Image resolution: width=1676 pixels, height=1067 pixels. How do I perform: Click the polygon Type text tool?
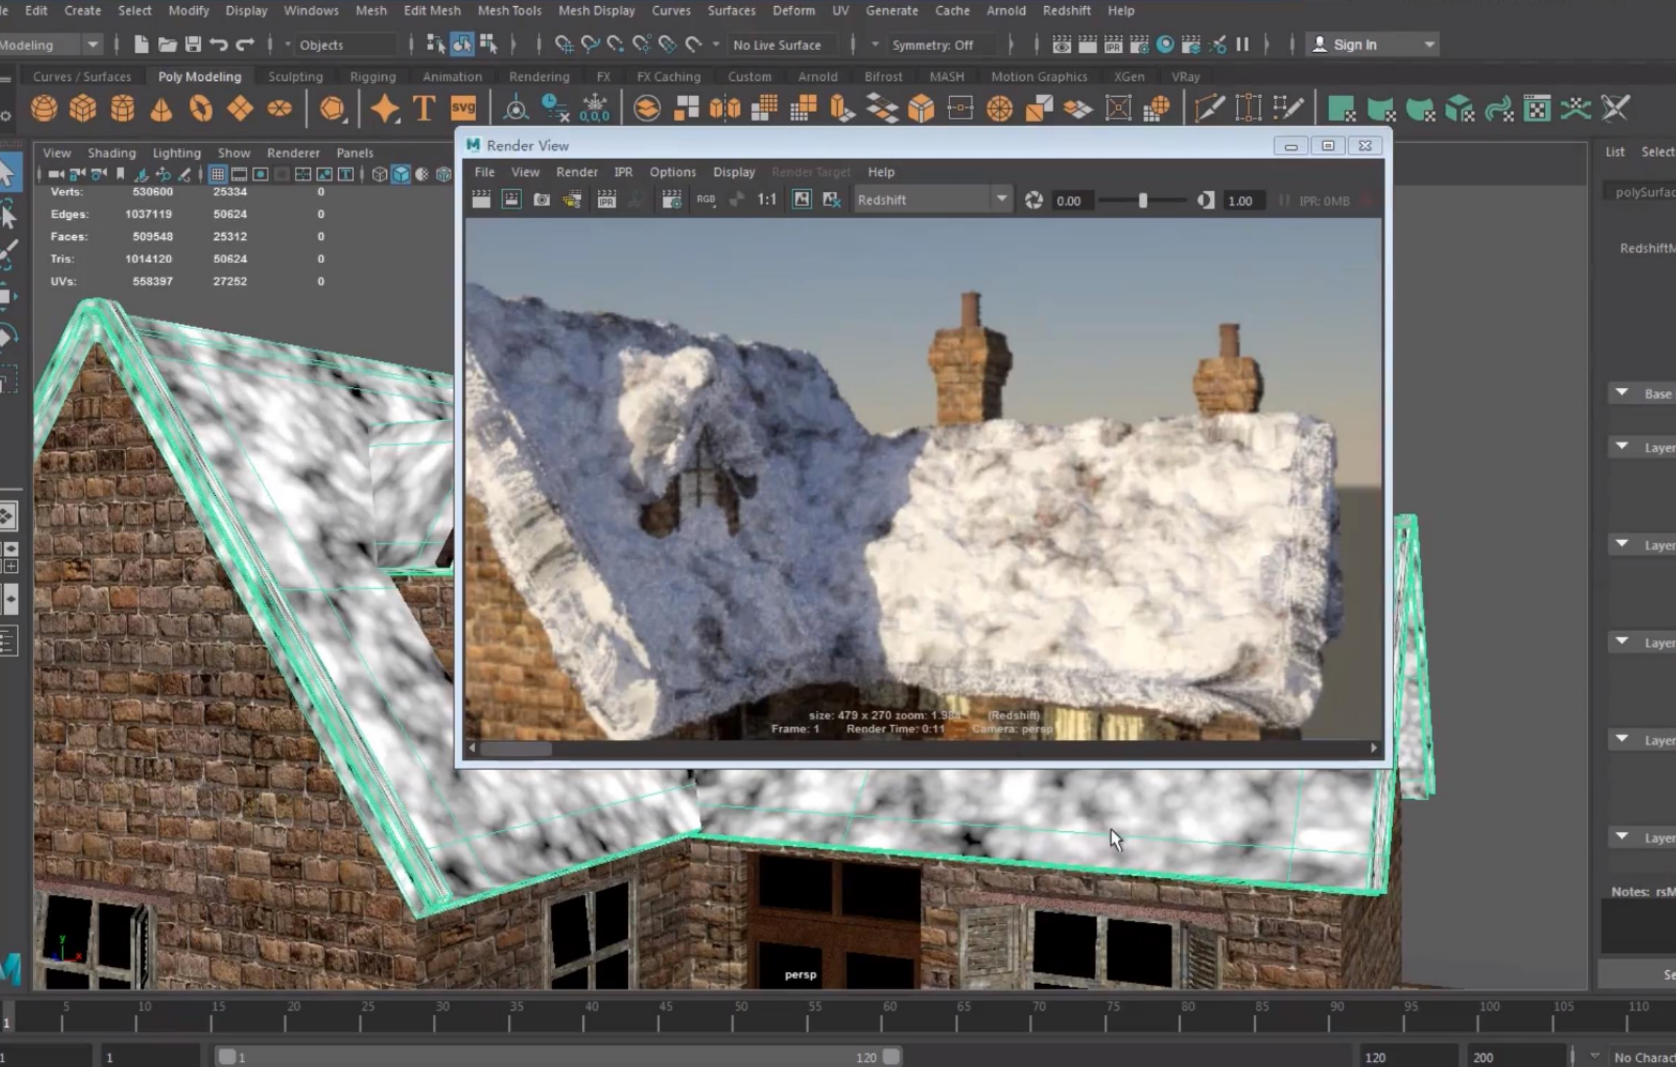click(x=424, y=108)
